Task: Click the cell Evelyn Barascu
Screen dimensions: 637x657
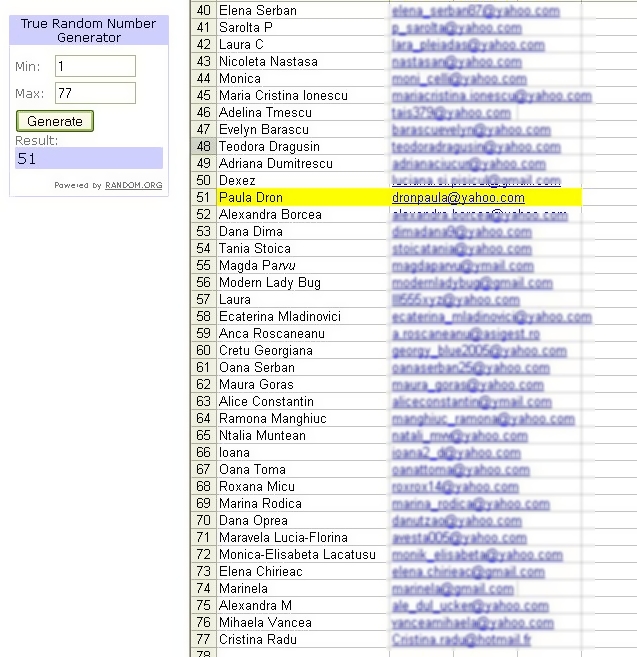Action: coord(303,129)
